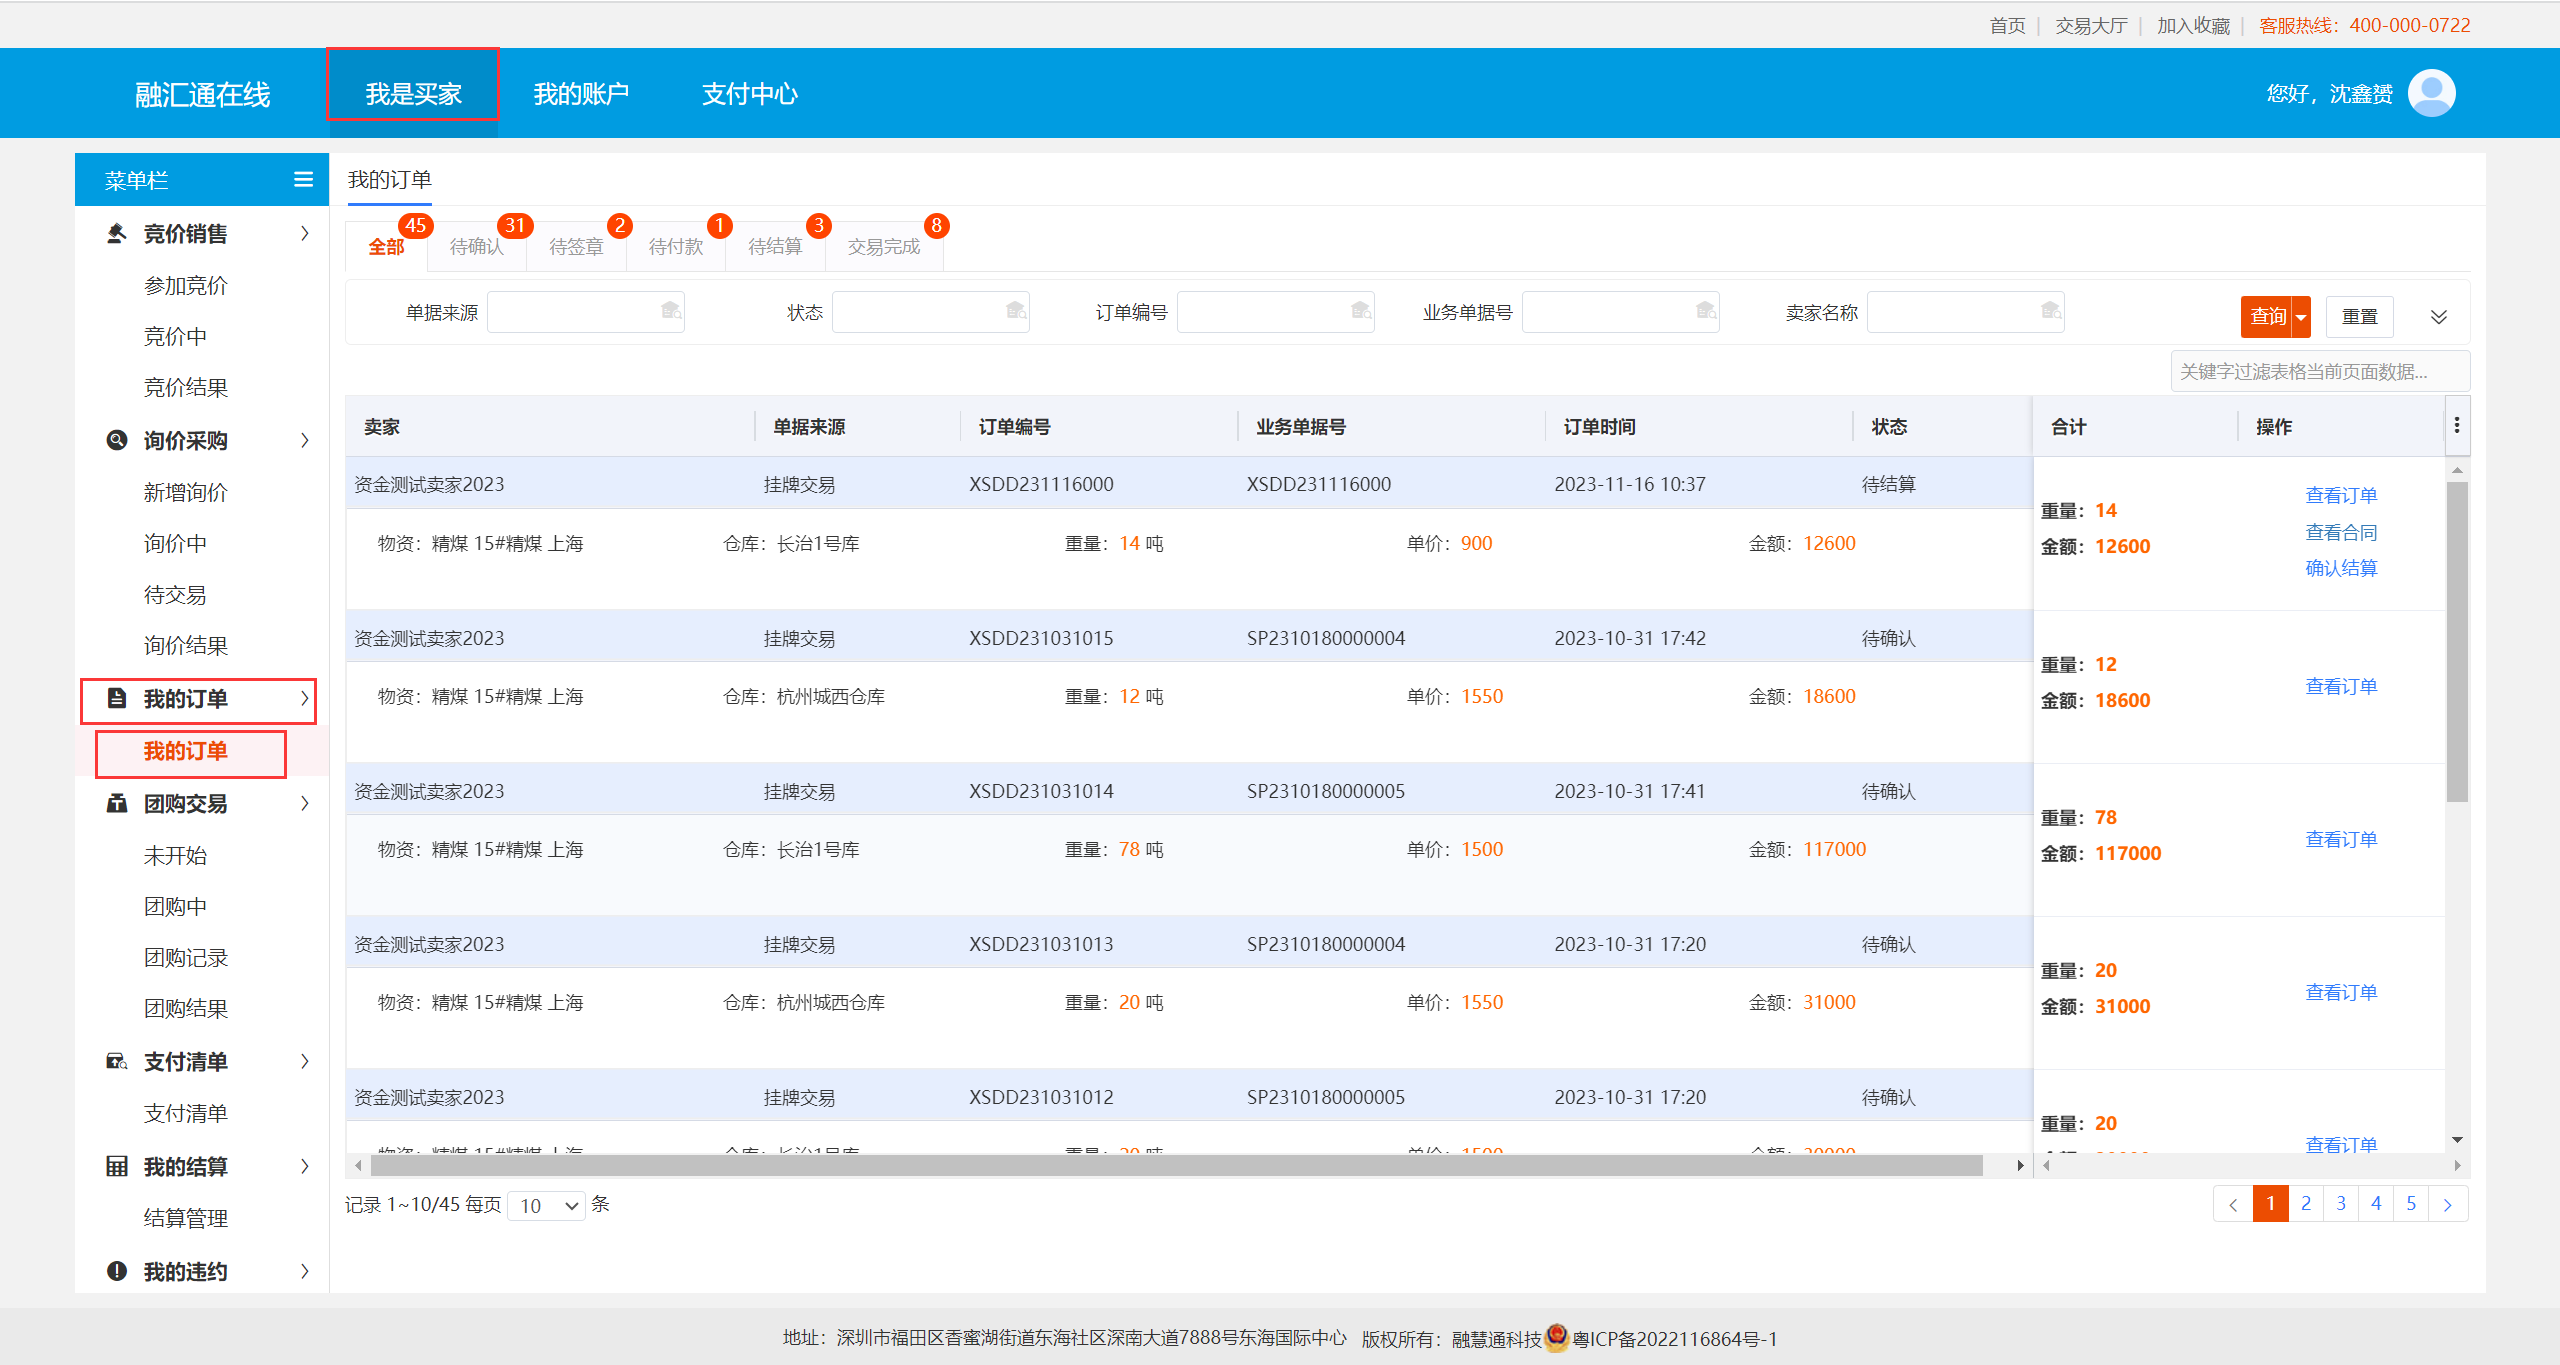Screen dimensions: 2560x1365
Task: Click scroll-up arrow of table scrollbar
Action: click(x=2457, y=470)
